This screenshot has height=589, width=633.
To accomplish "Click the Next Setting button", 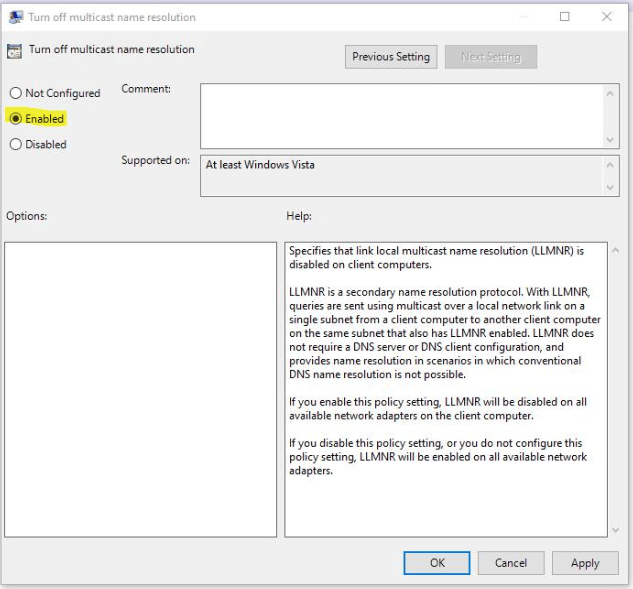I will point(490,57).
